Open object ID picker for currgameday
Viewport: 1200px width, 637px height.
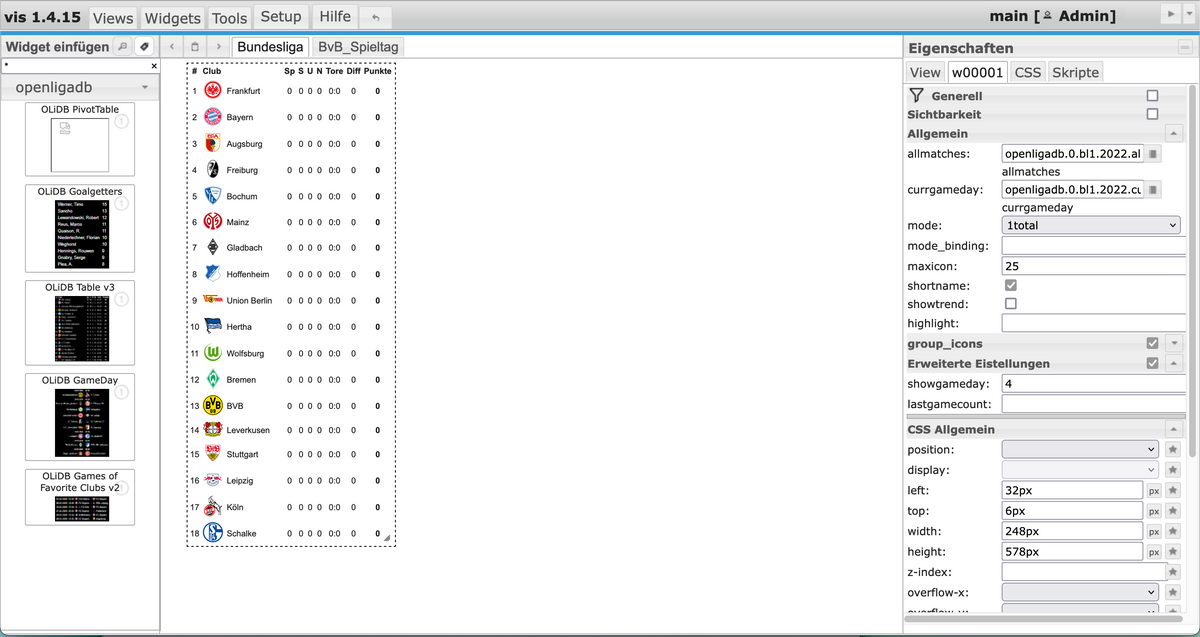(x=1152, y=190)
